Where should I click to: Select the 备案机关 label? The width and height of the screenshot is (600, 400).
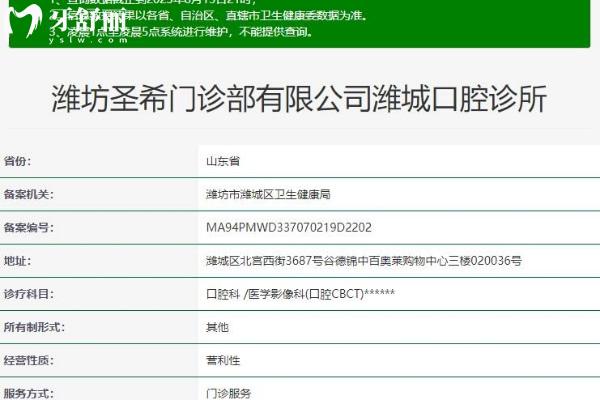28,194
